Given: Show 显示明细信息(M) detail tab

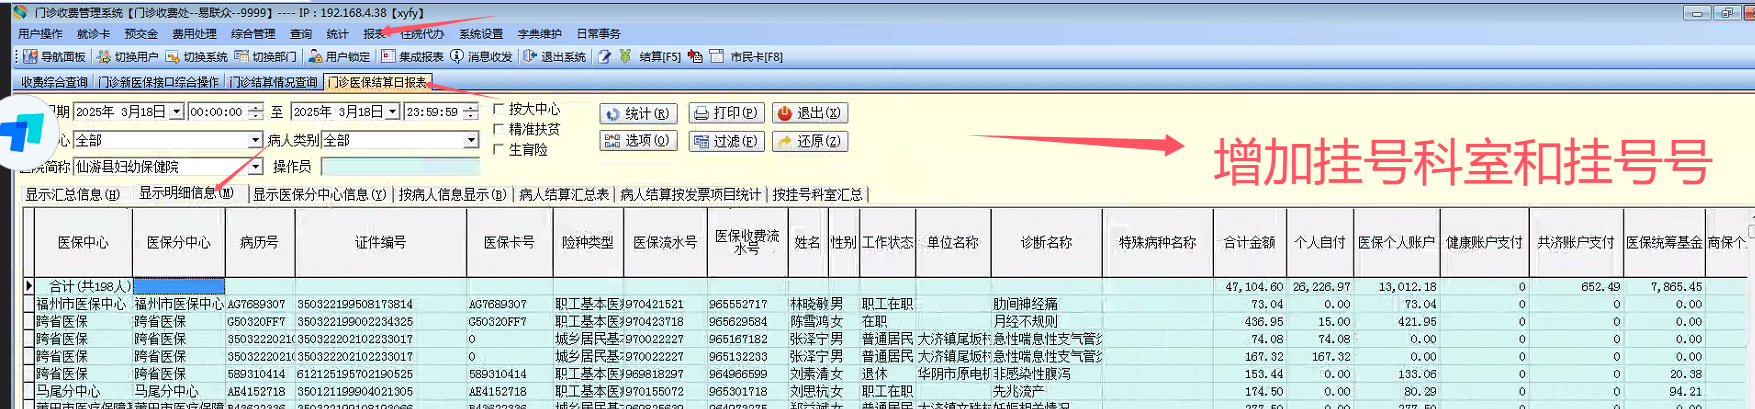Looking at the screenshot, I should [186, 192].
